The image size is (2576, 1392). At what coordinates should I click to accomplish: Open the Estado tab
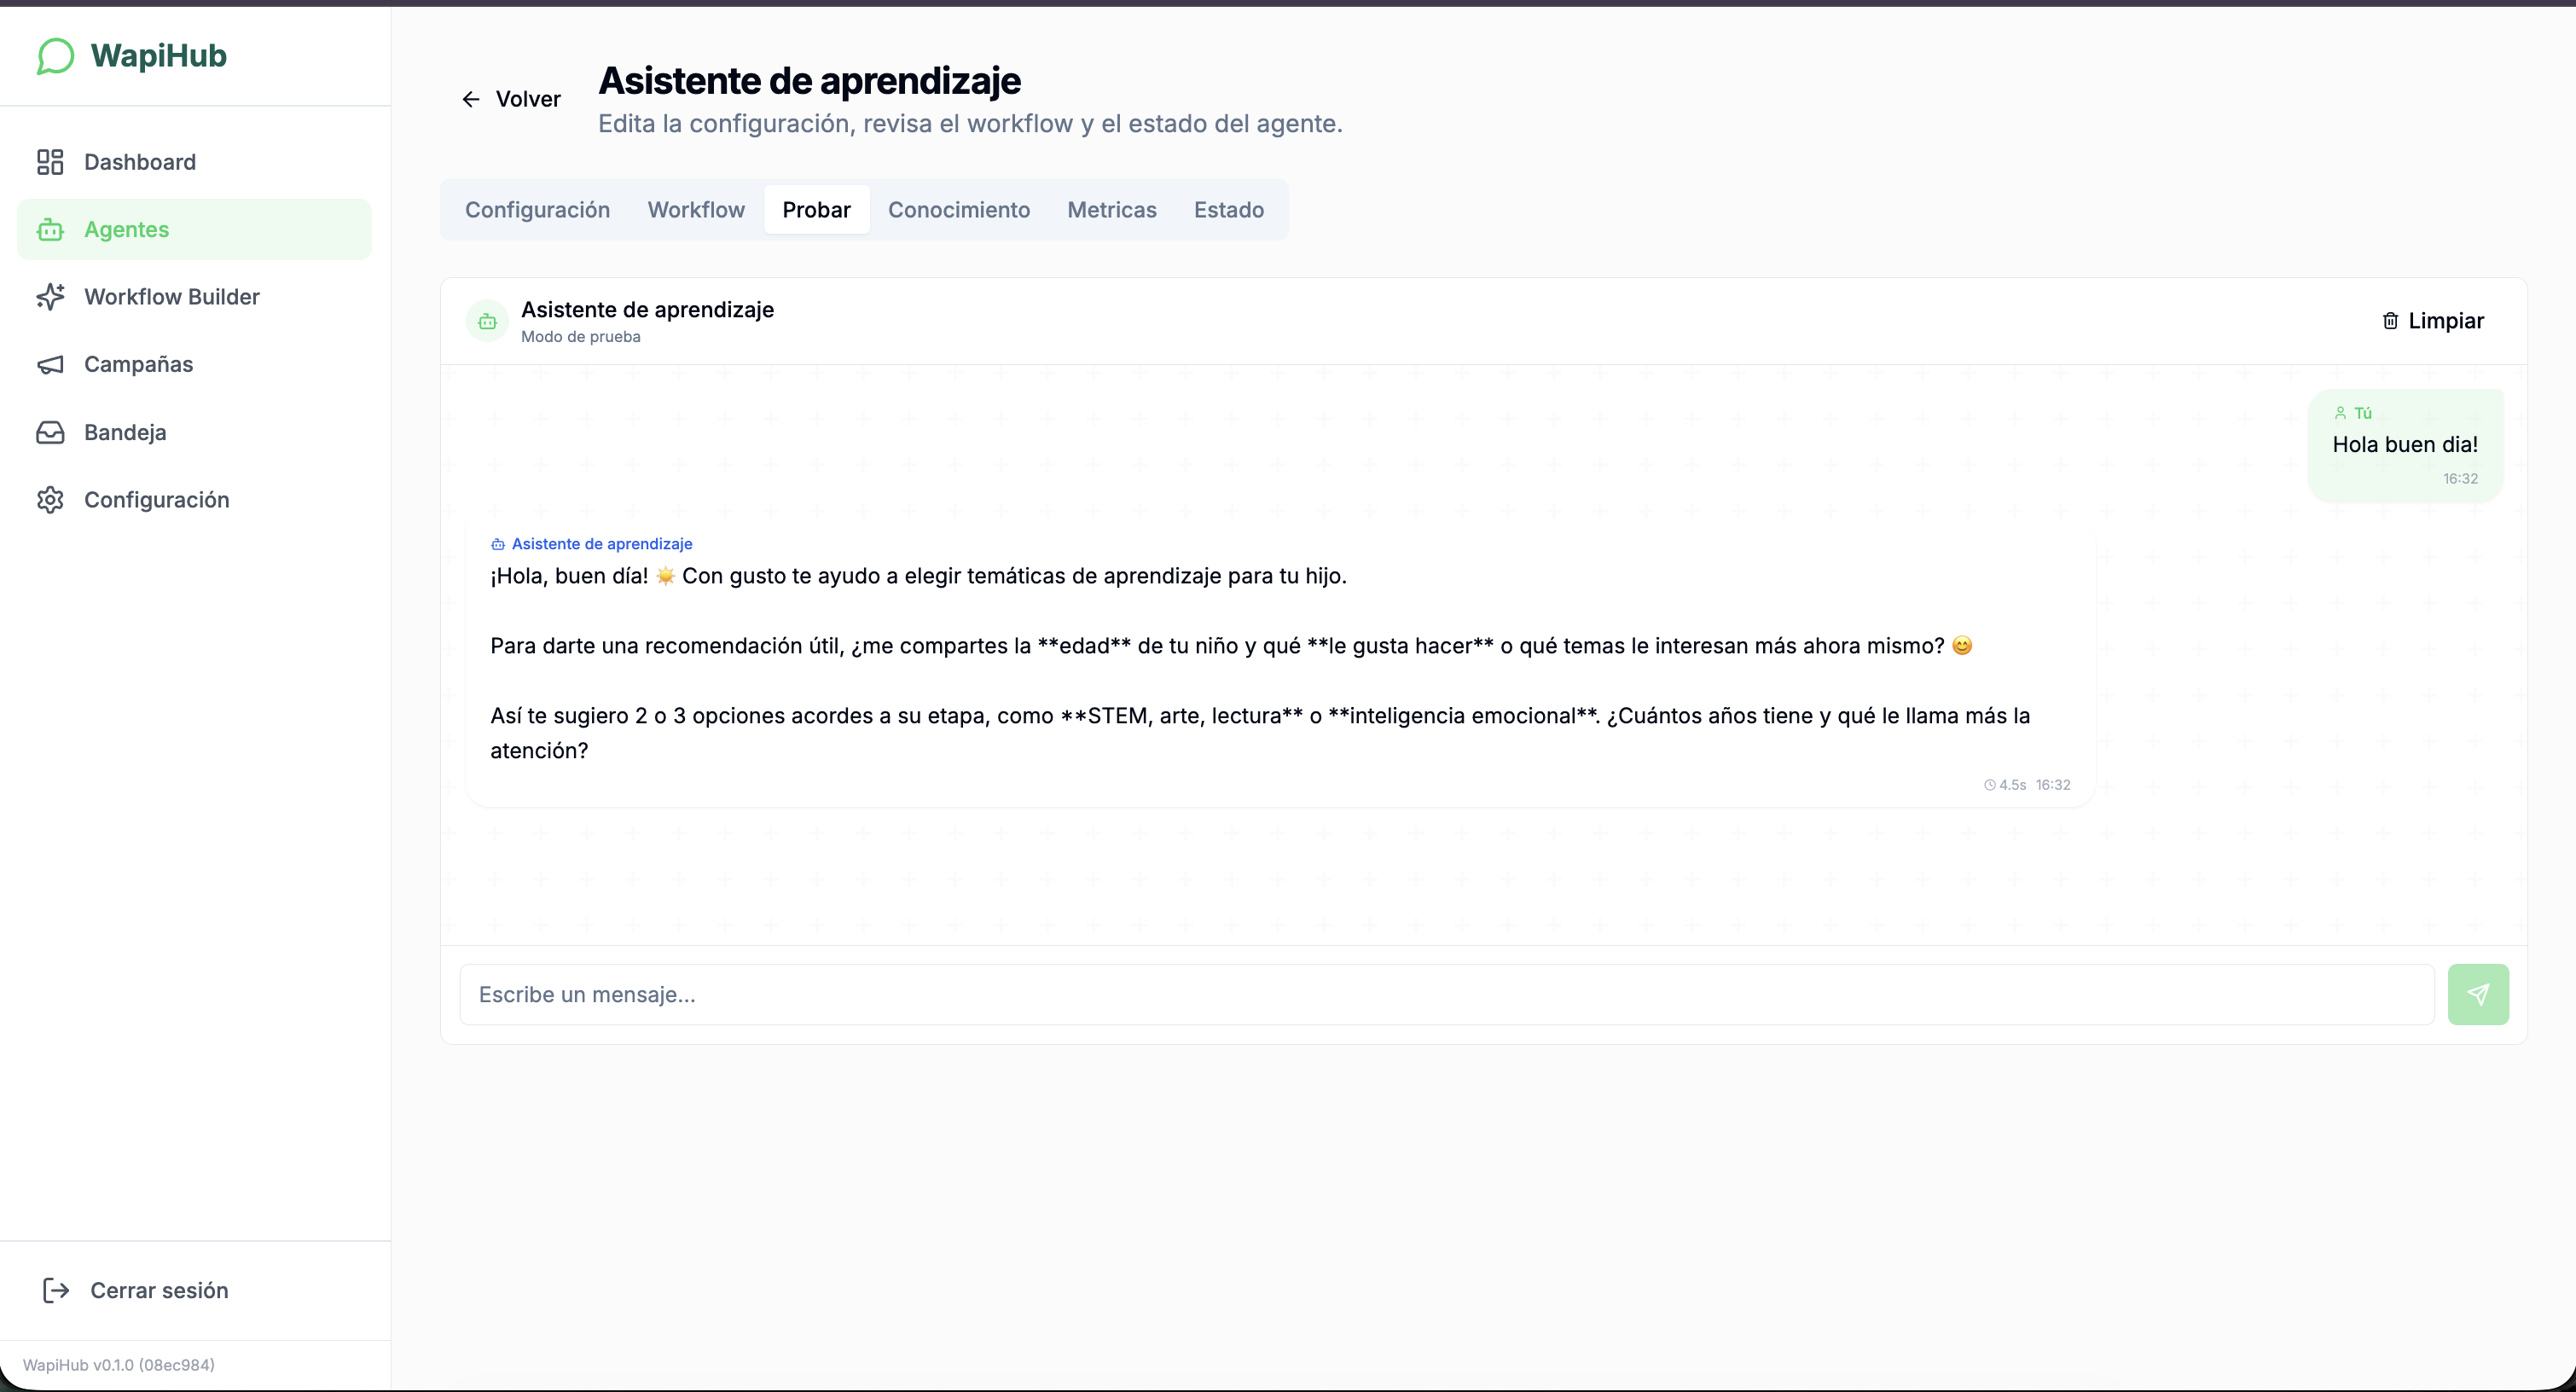tap(1228, 210)
